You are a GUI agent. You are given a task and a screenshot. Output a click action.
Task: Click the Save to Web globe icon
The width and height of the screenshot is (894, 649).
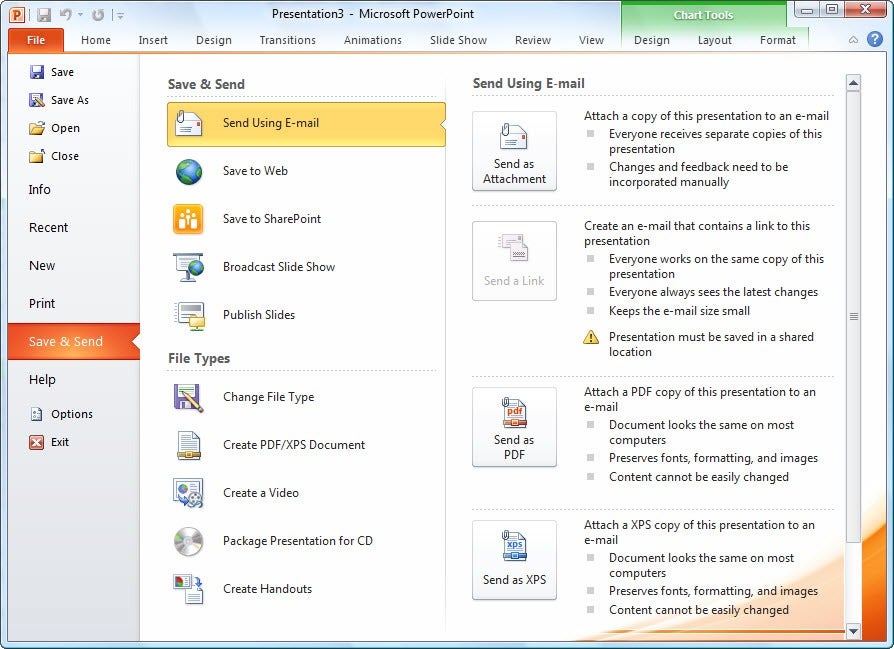tap(189, 172)
